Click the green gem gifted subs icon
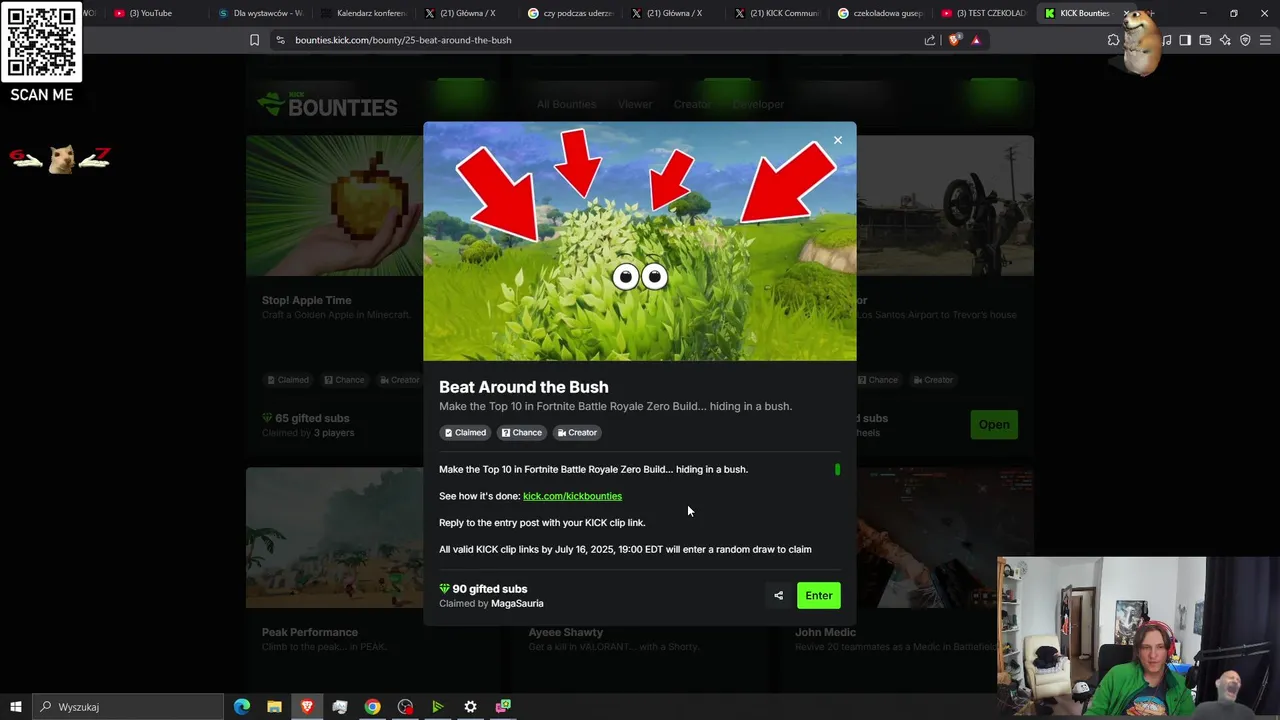Screen dimensions: 1280x720 (444, 589)
